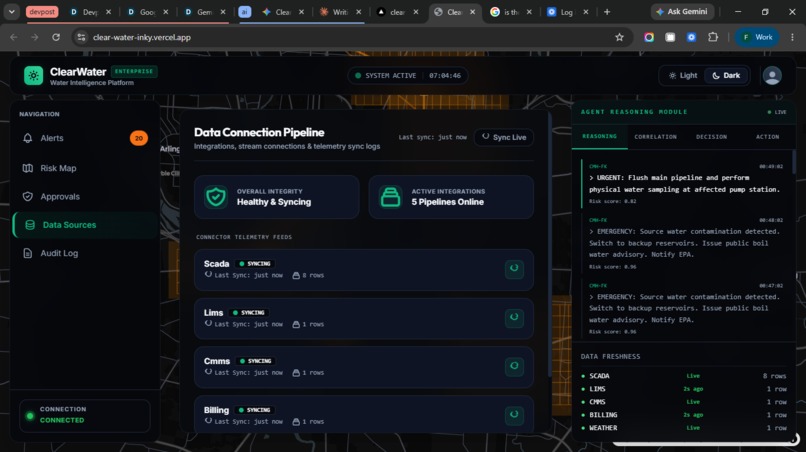This screenshot has height=452, width=806.
Task: Click Healthy & Syncing integrity status
Action: pos(273,202)
